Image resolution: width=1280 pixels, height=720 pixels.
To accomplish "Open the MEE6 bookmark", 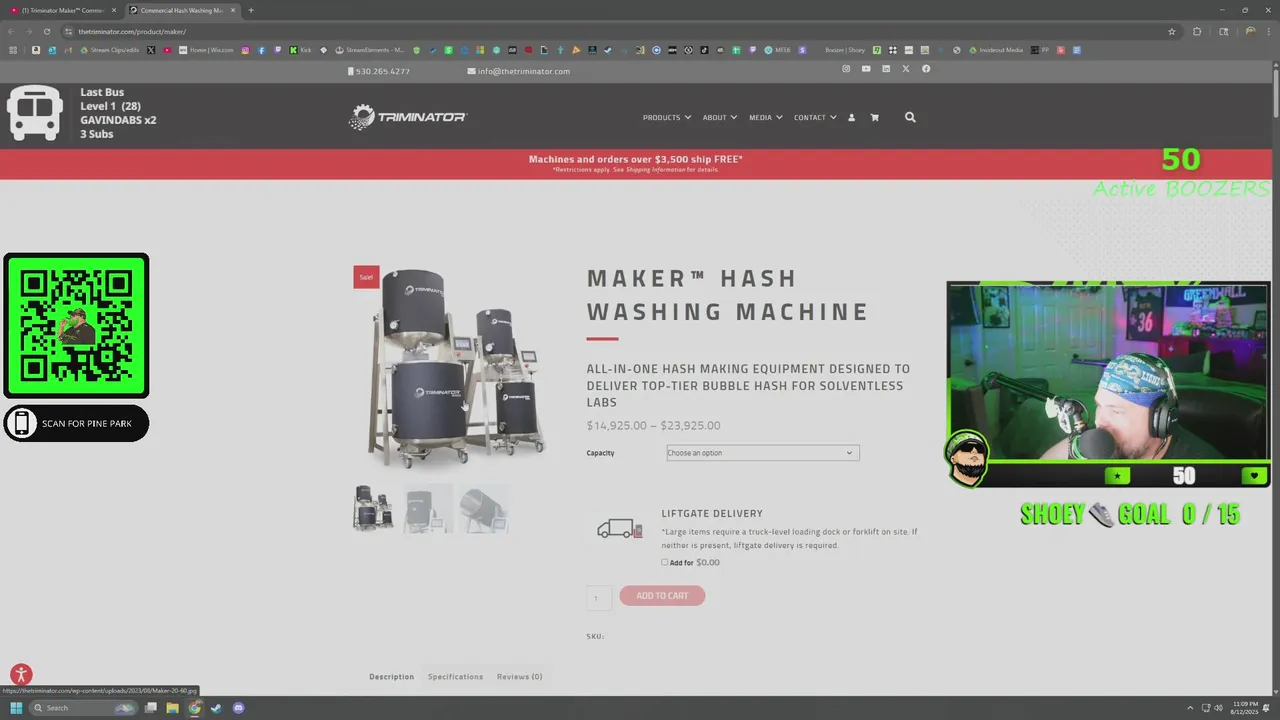I will click(x=777, y=50).
